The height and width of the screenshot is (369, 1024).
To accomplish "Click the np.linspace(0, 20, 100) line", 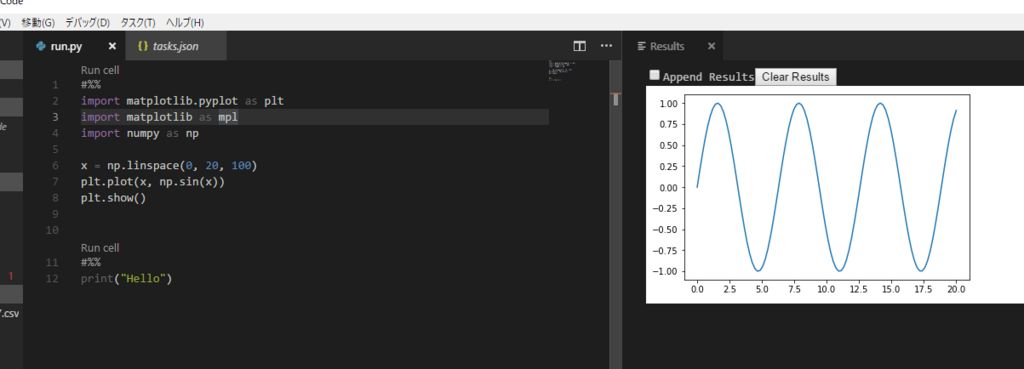I will point(169,166).
